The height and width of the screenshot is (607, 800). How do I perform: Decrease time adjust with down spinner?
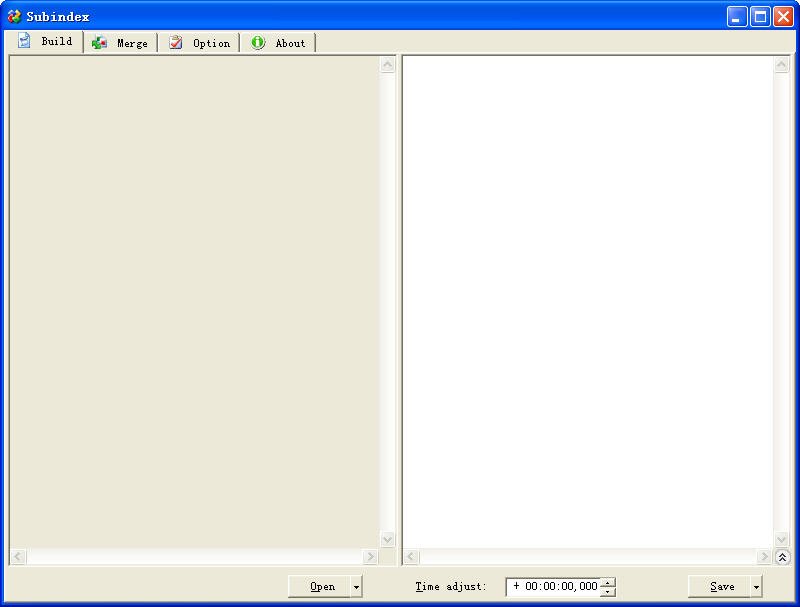coord(608,592)
